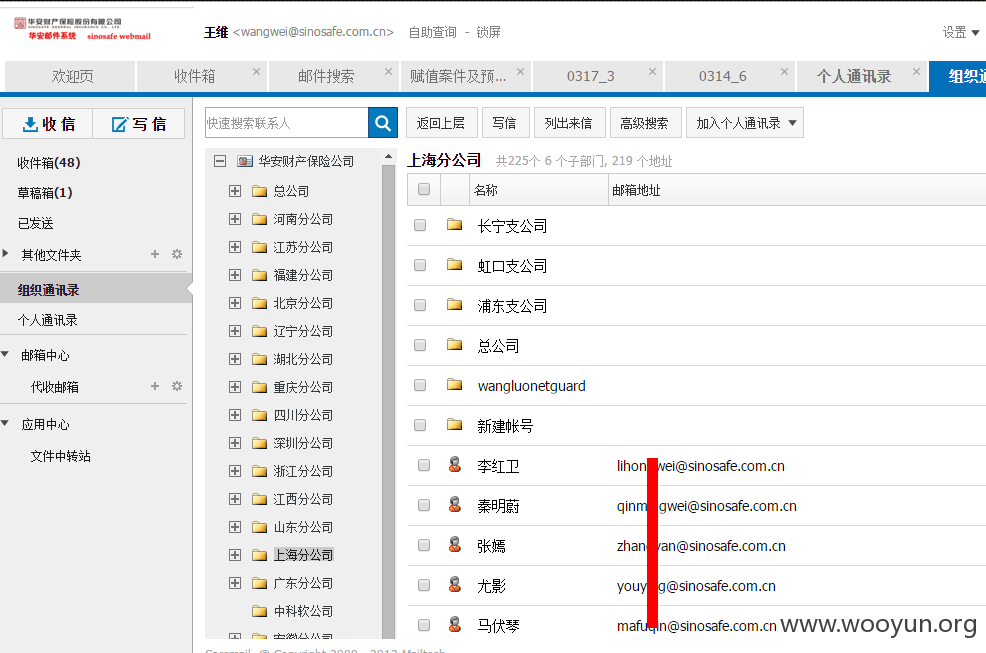Image resolution: width=986 pixels, height=653 pixels.
Task: Click the 写信 compose button in sidebar
Action: point(139,124)
